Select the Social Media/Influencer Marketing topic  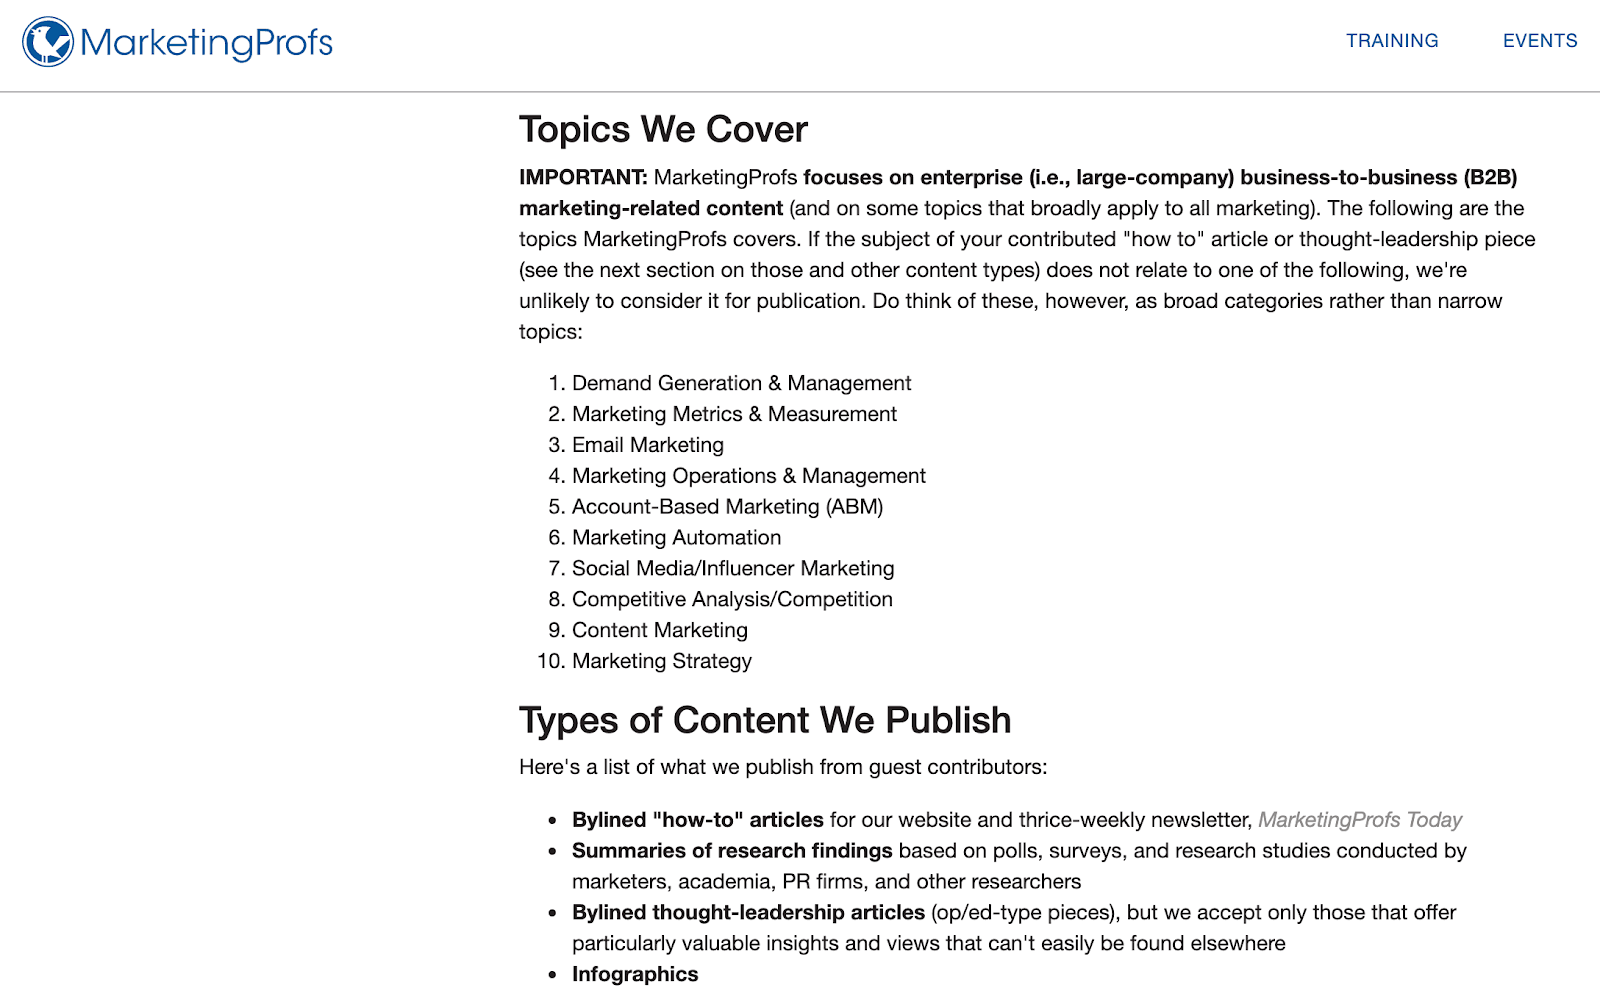pos(733,568)
